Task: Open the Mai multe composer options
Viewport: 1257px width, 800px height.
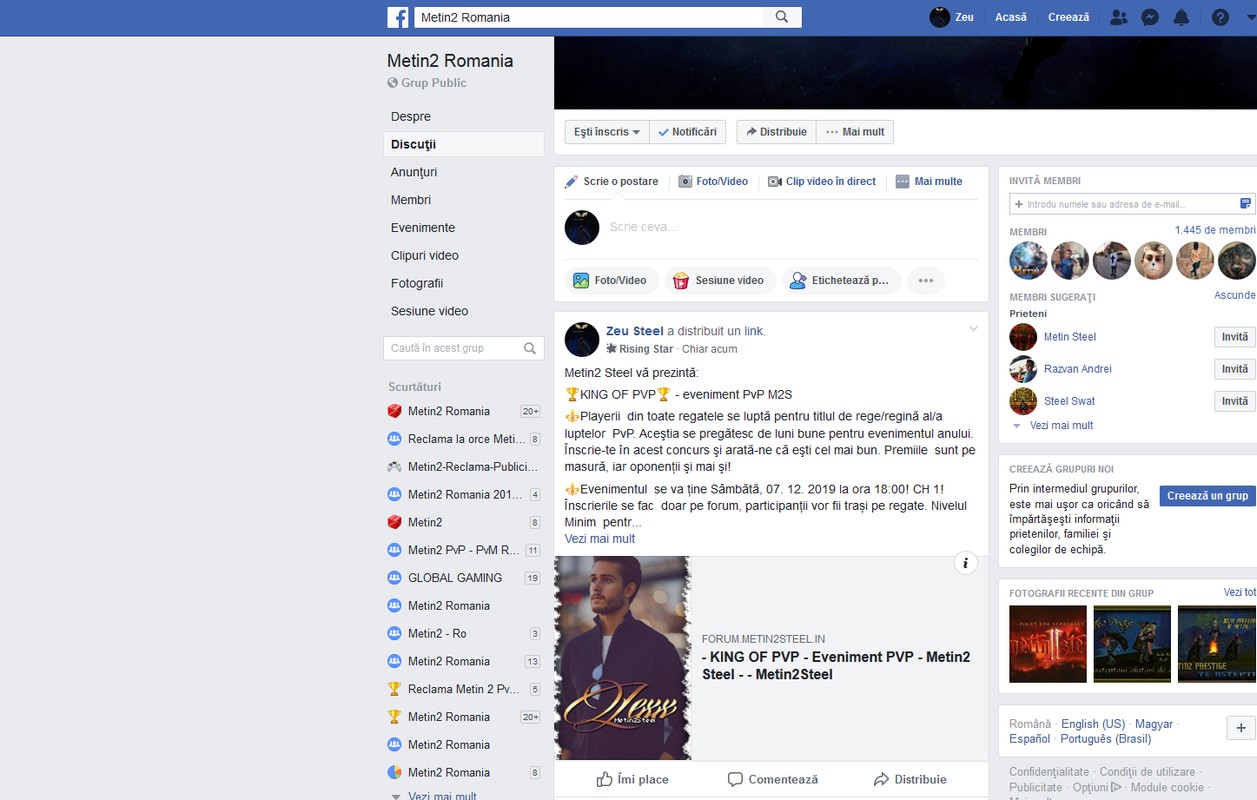Action: click(929, 181)
